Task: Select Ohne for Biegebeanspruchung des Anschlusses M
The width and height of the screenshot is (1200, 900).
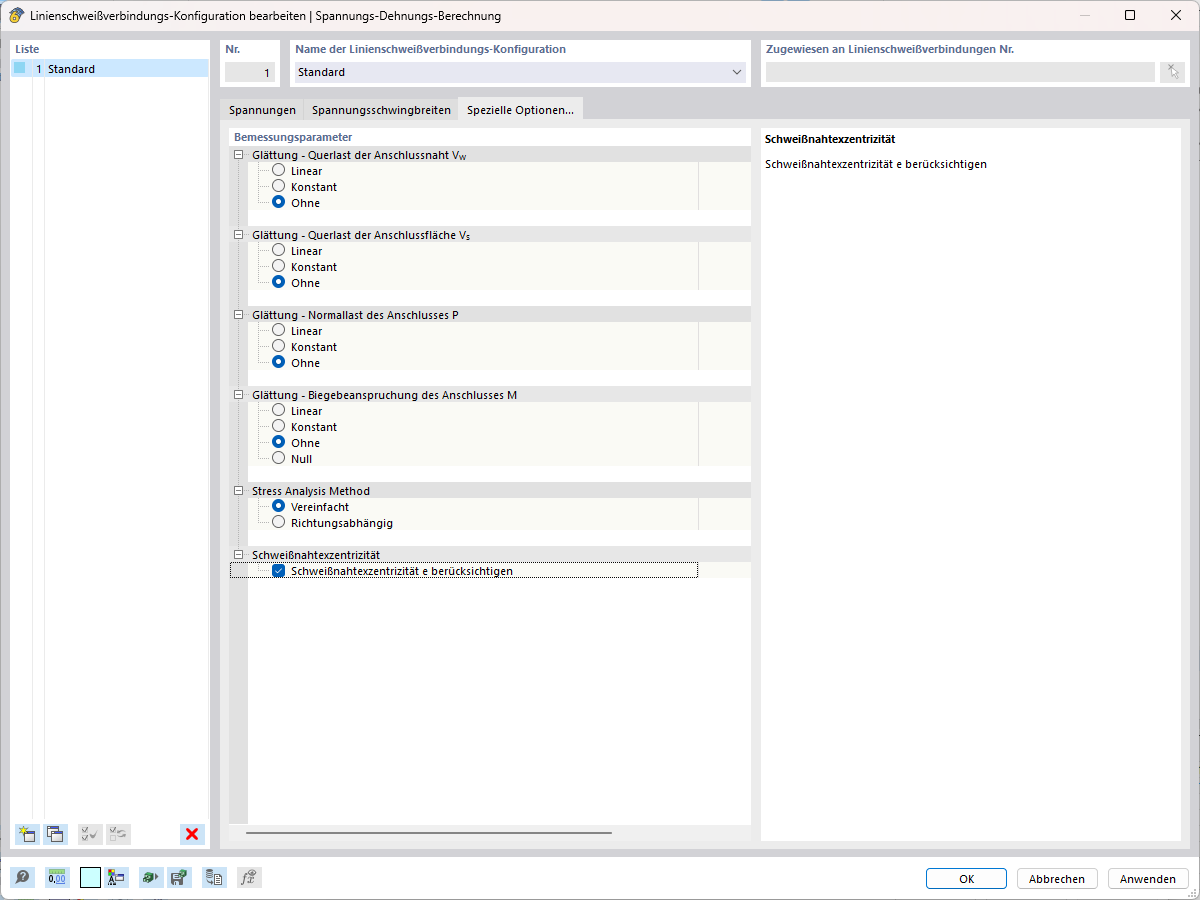Action: [278, 443]
